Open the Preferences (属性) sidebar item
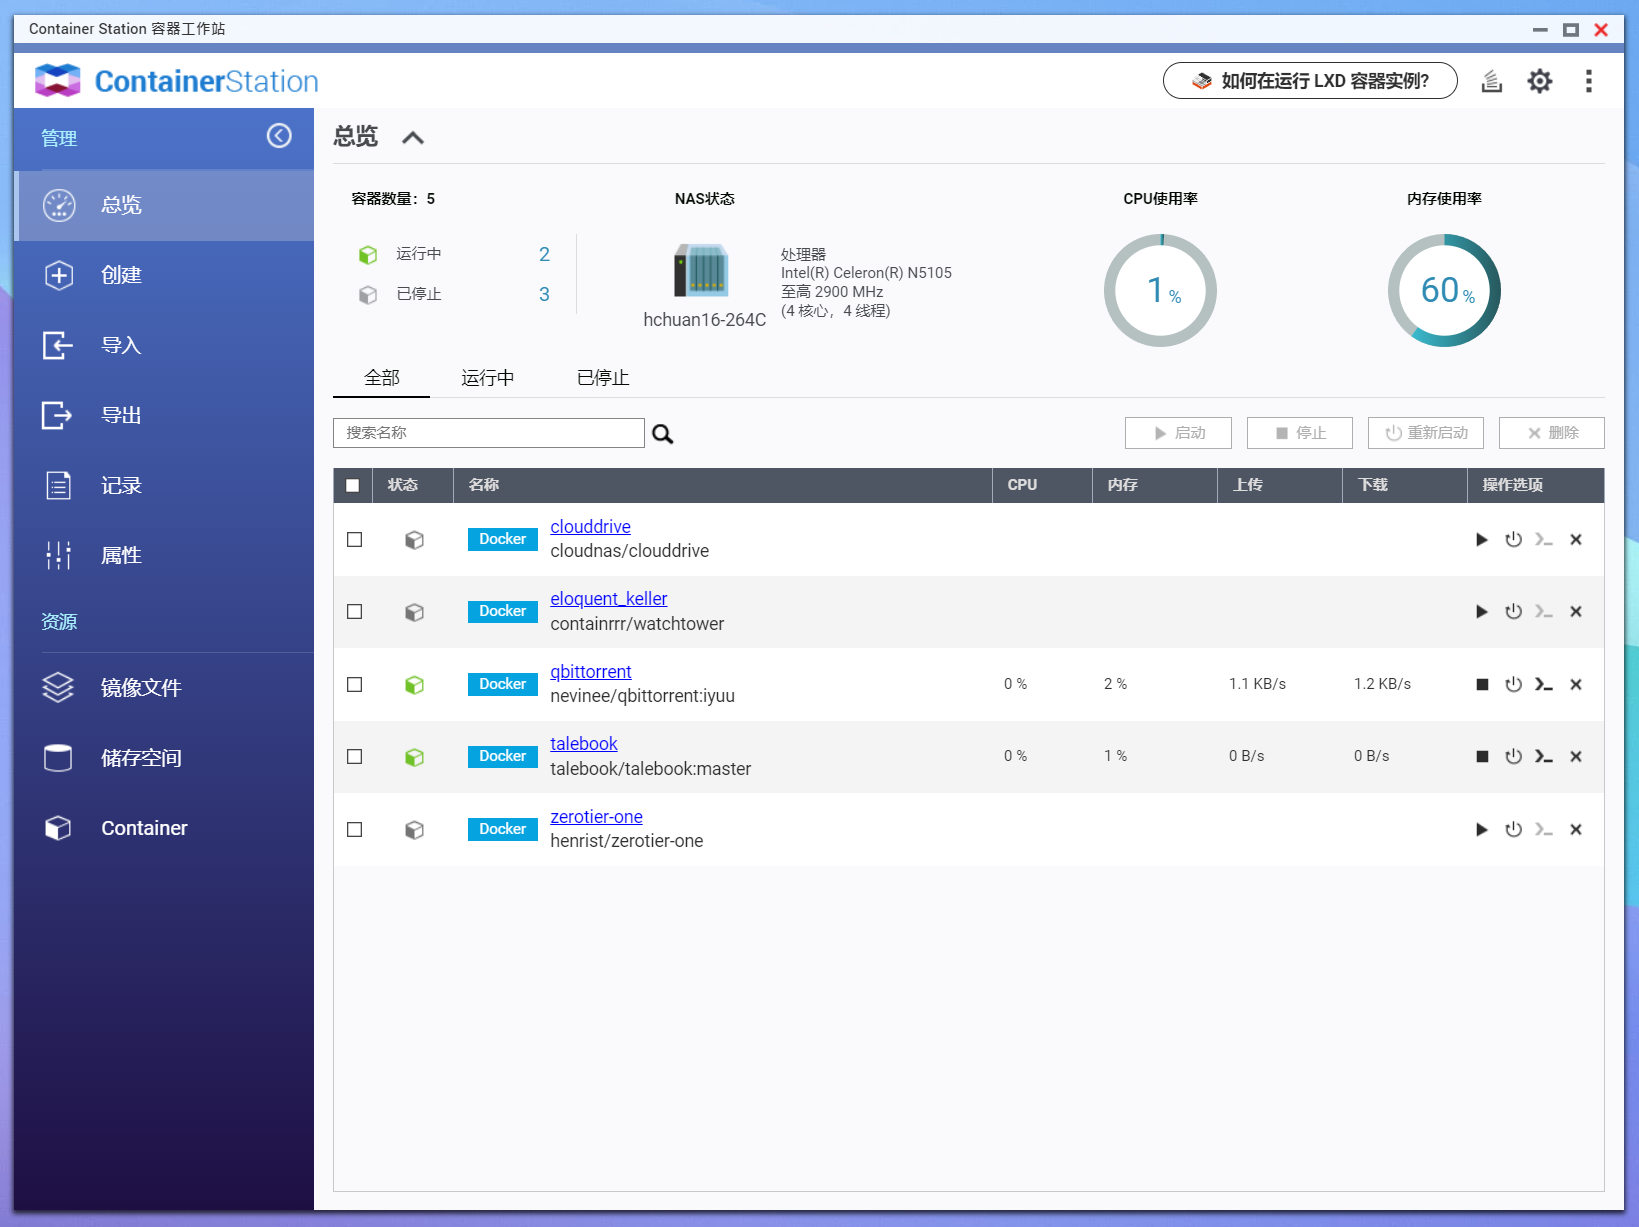The height and width of the screenshot is (1227, 1639). [x=164, y=555]
